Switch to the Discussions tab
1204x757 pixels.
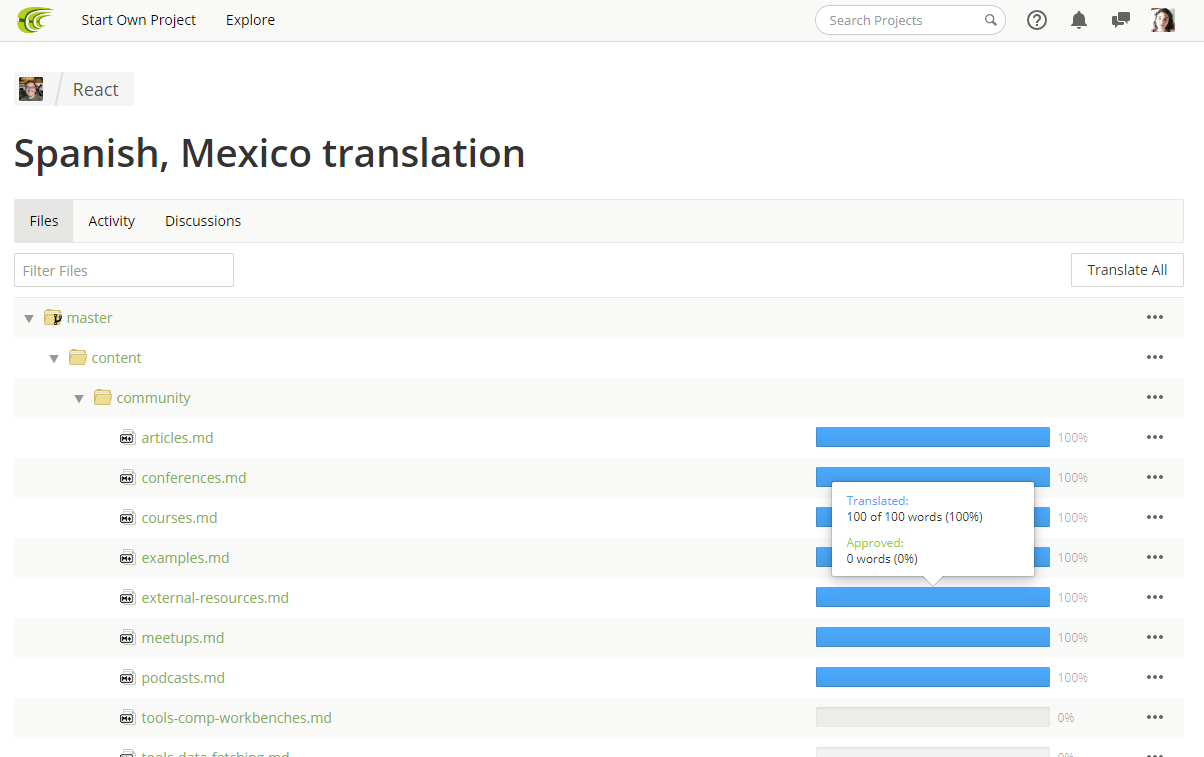pyautogui.click(x=203, y=221)
